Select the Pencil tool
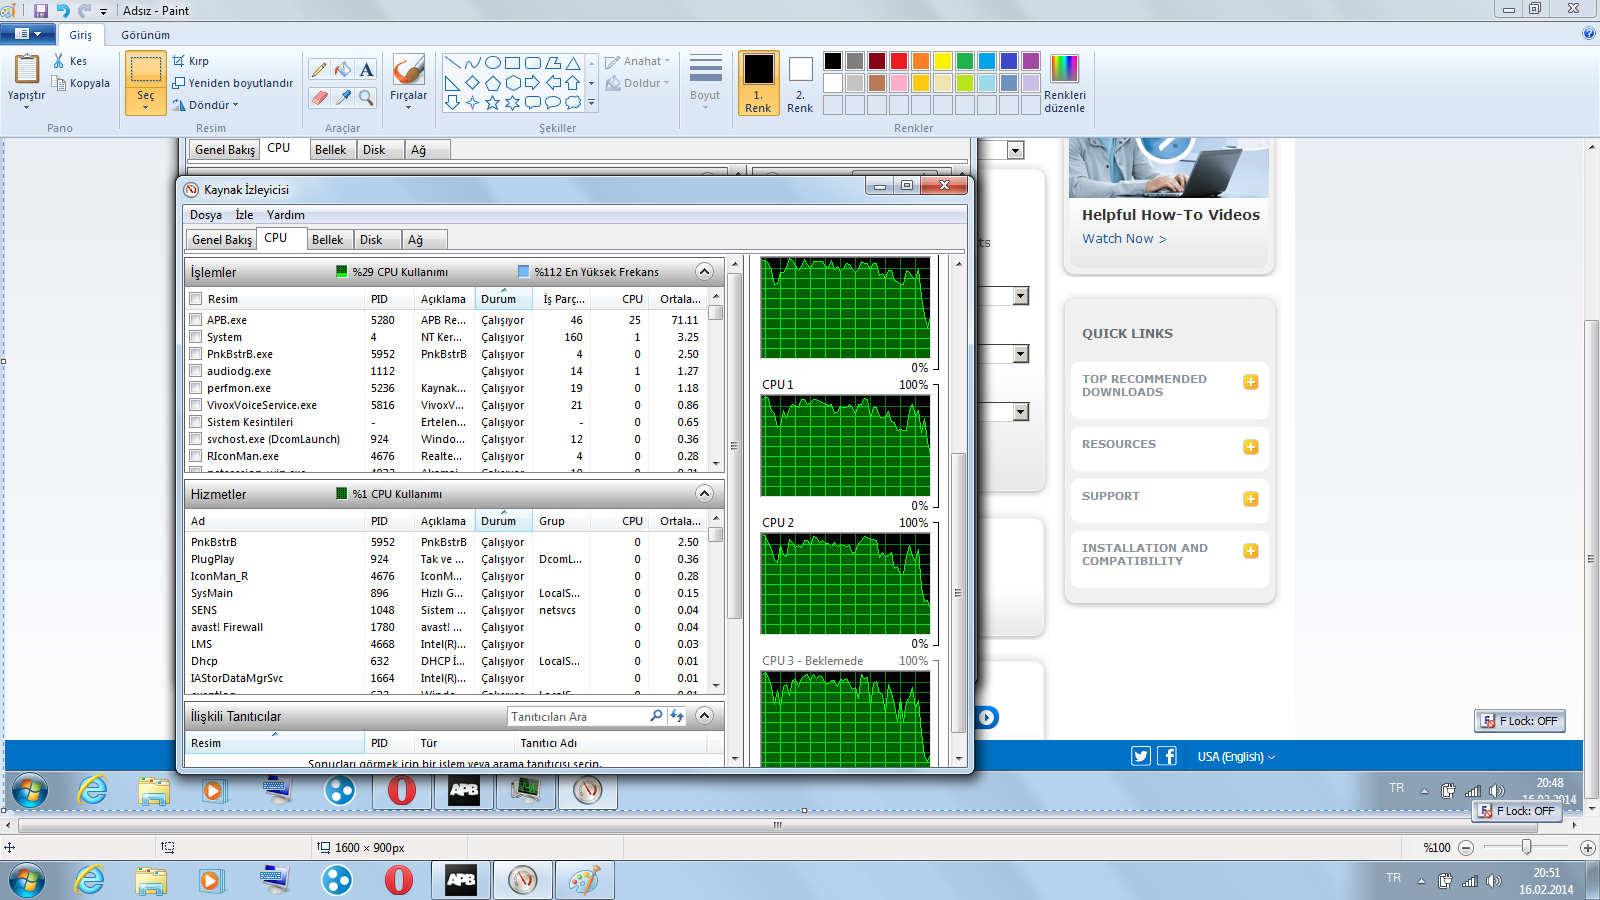Image resolution: width=1600 pixels, height=900 pixels. coord(319,69)
